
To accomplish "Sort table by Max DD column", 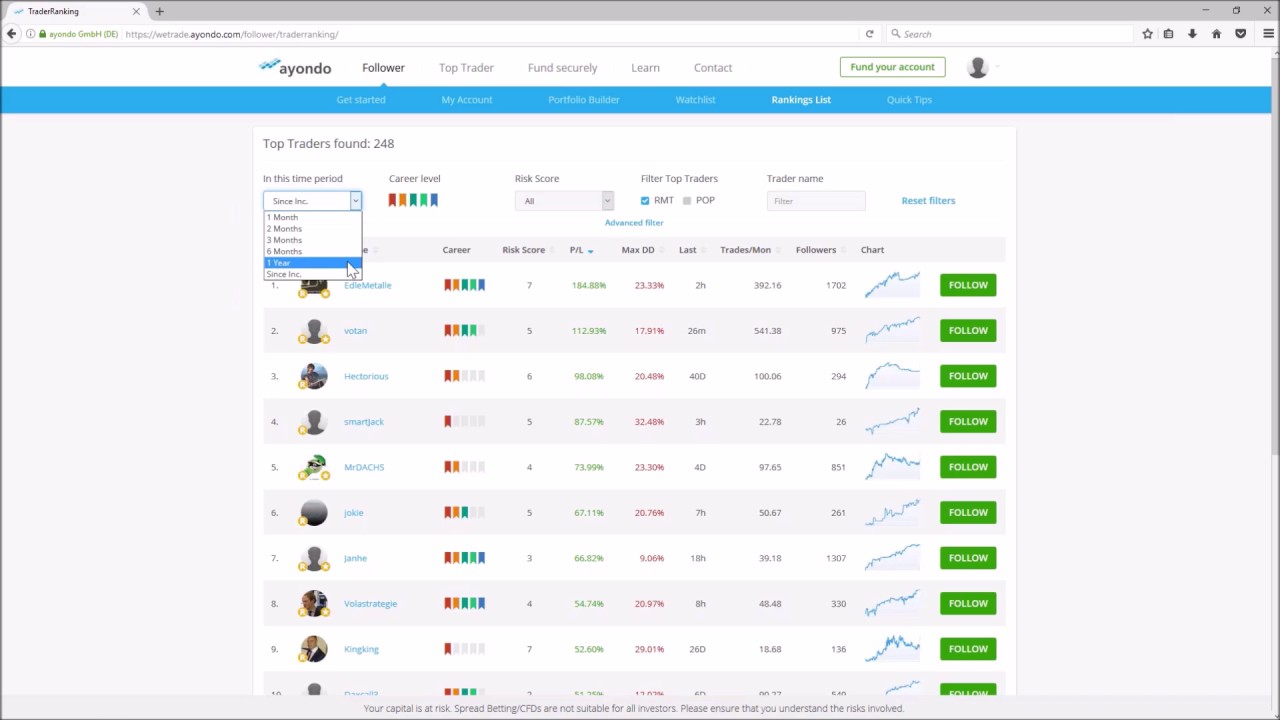I will tap(638, 250).
